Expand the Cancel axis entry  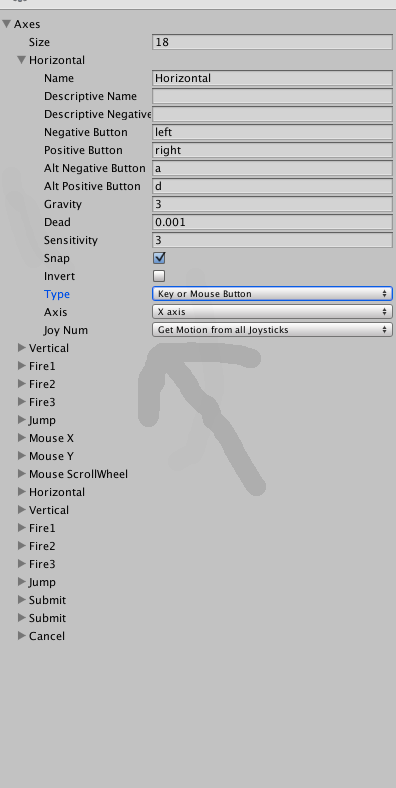[x=22, y=636]
